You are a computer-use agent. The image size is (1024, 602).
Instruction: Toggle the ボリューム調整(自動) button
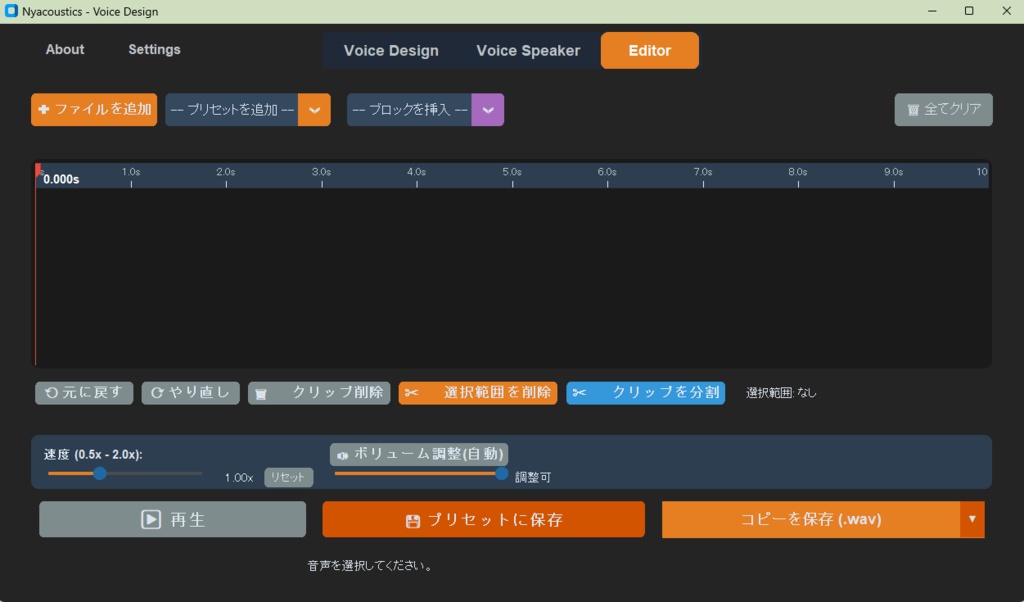click(x=419, y=454)
